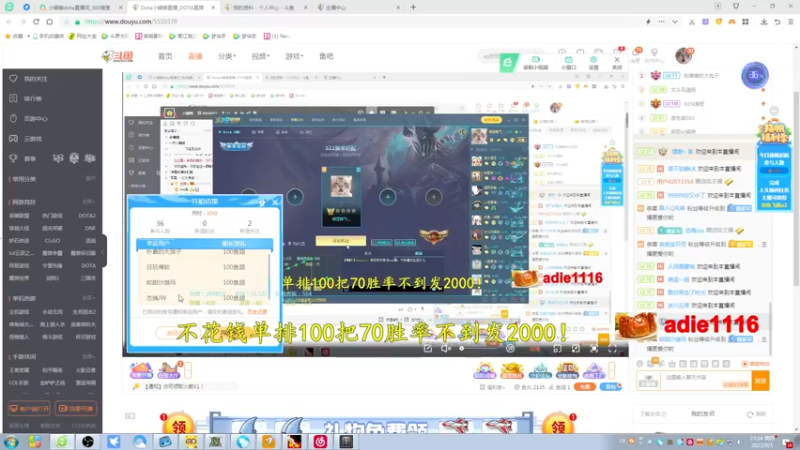Click the chat message input field
The height and width of the screenshot is (450, 800).
[x=706, y=381]
